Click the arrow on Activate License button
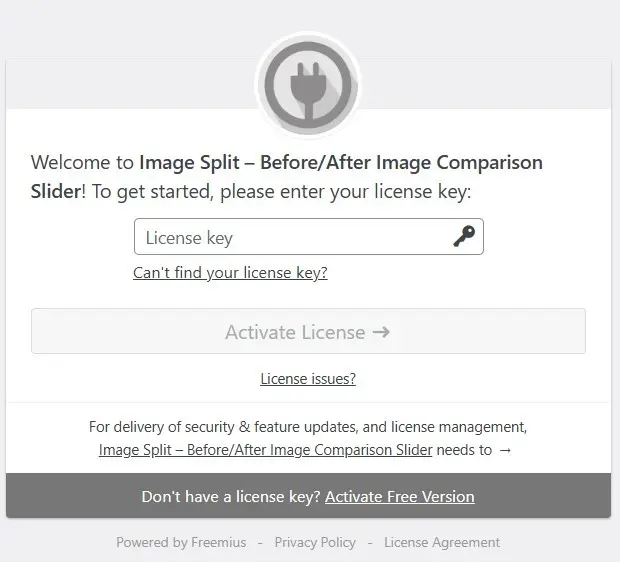620x562 pixels. 381,332
